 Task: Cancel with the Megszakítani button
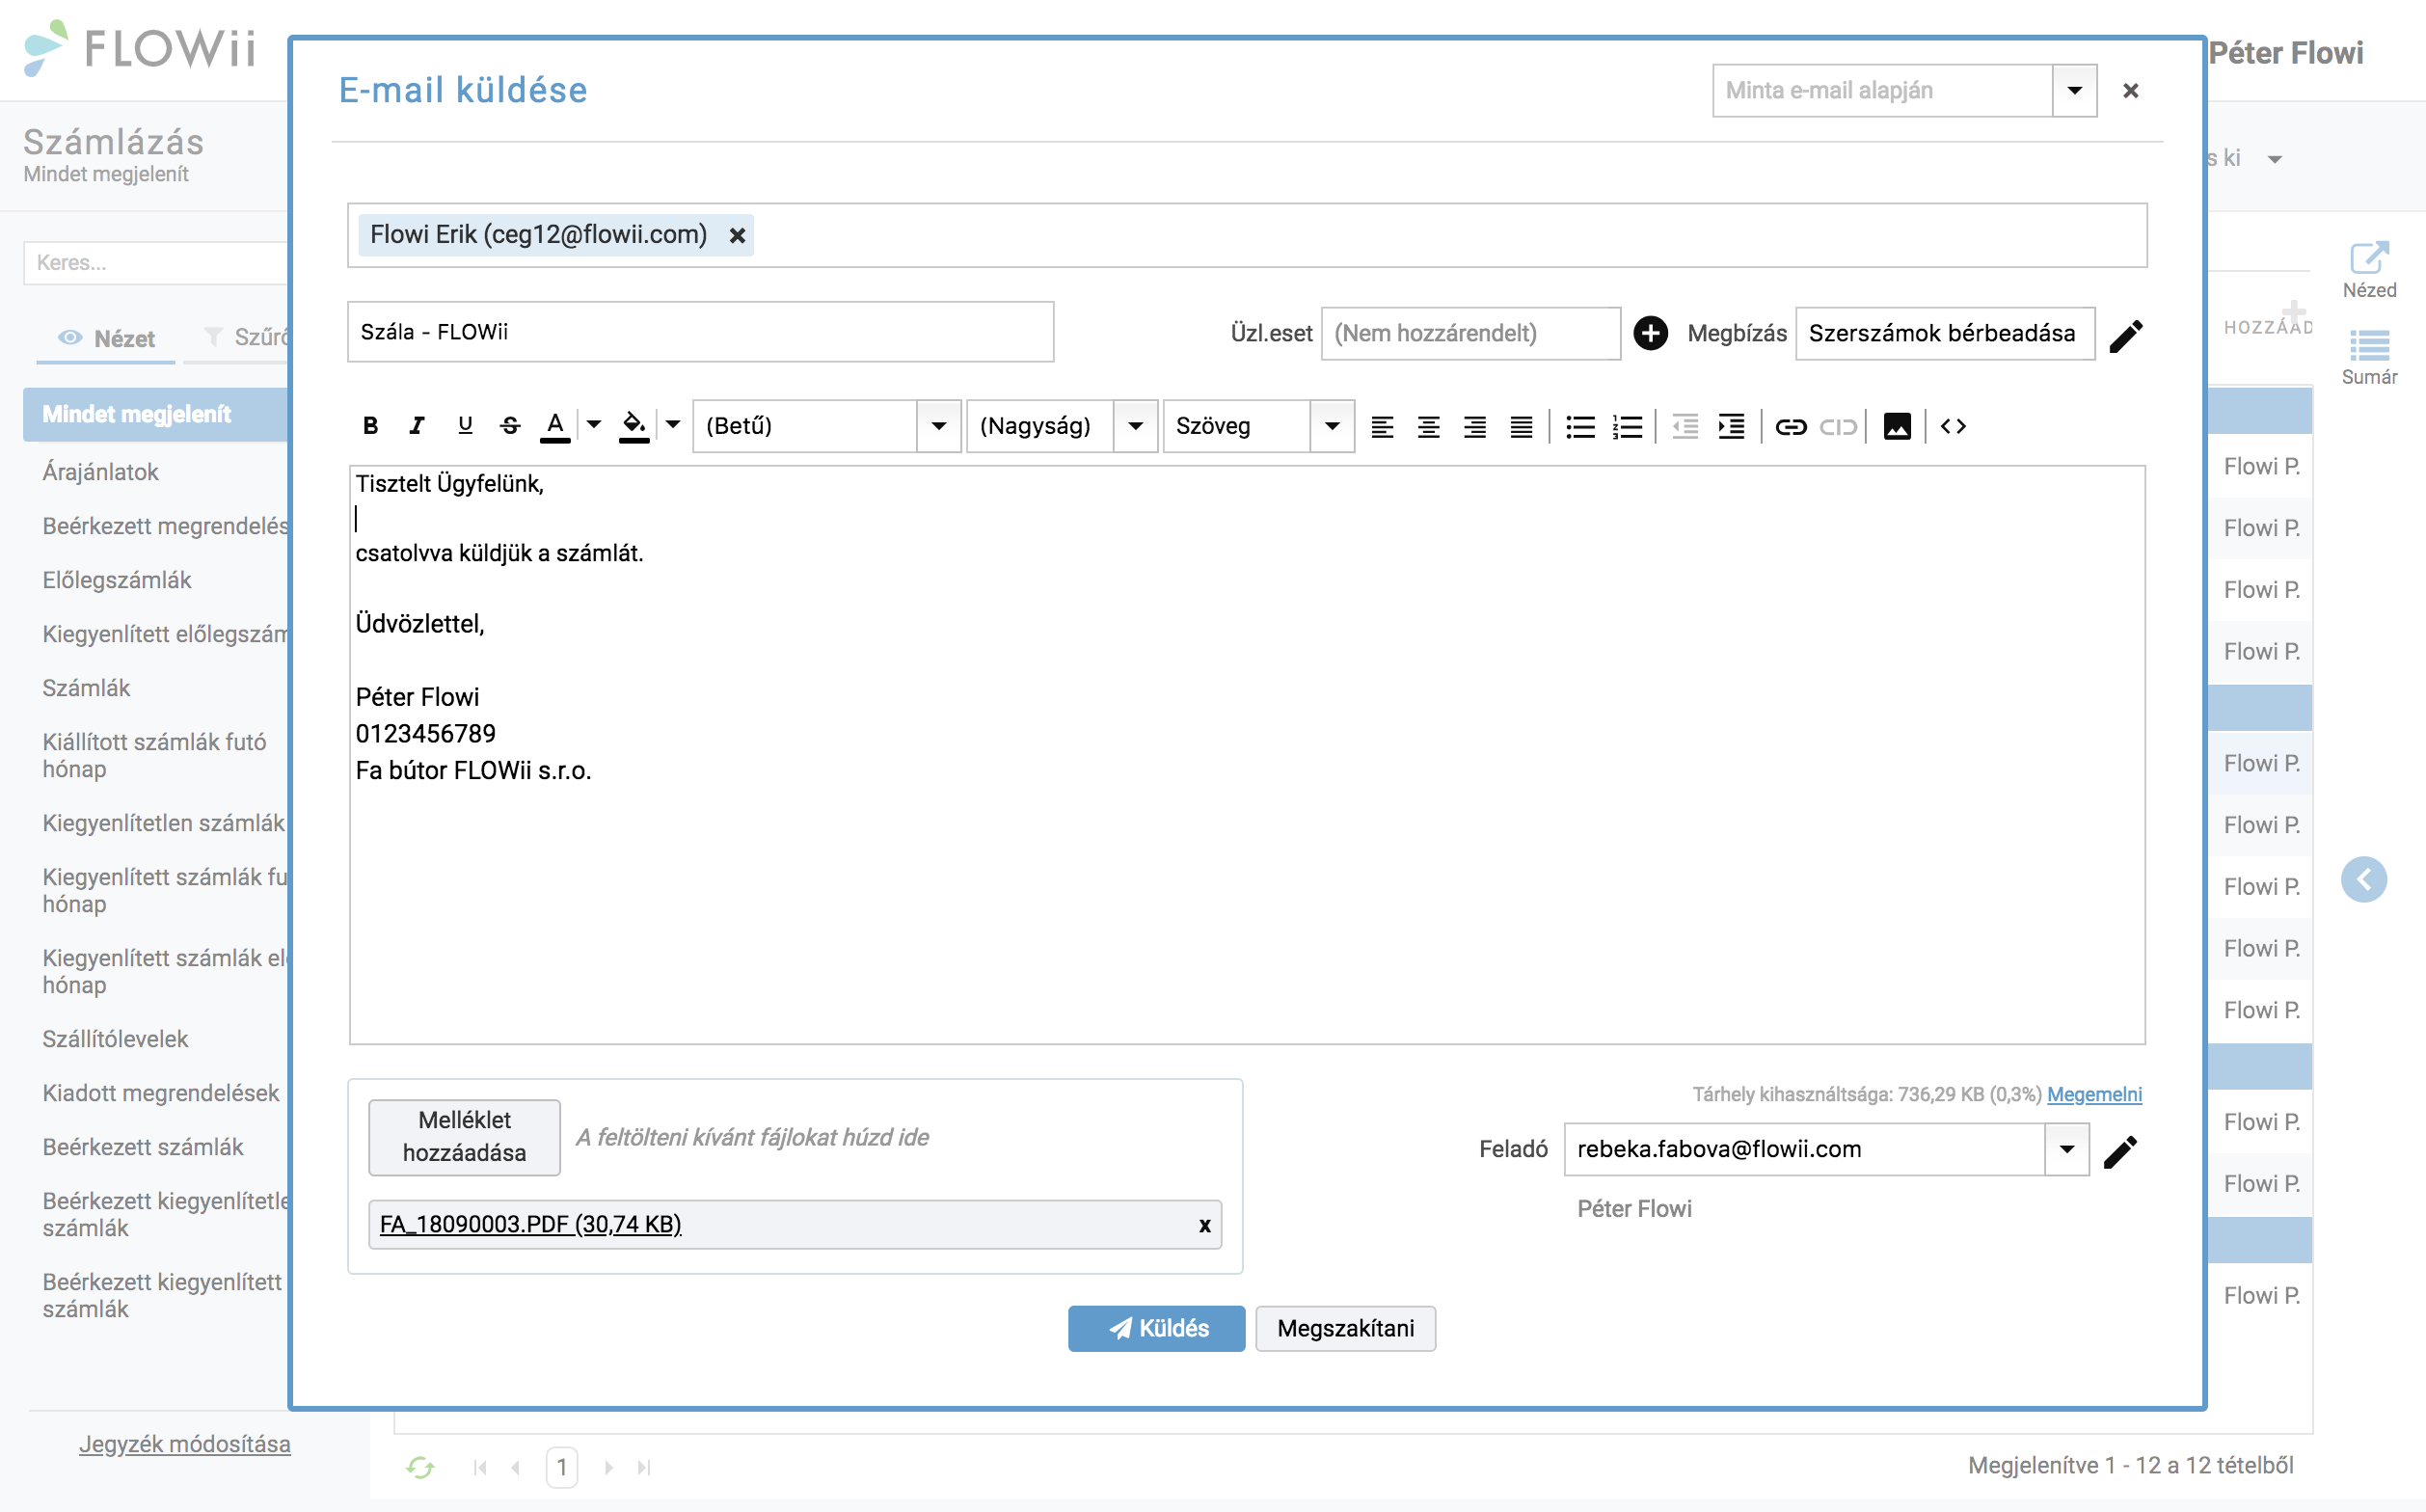click(x=1345, y=1328)
